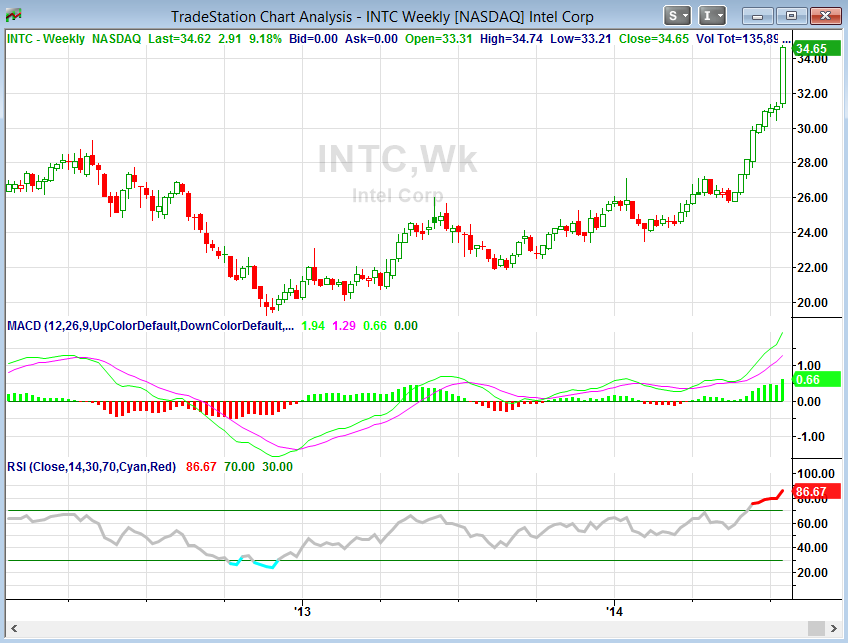Click the 1.00 MACD axis label
This screenshot has width=848, height=643.
tap(809, 366)
